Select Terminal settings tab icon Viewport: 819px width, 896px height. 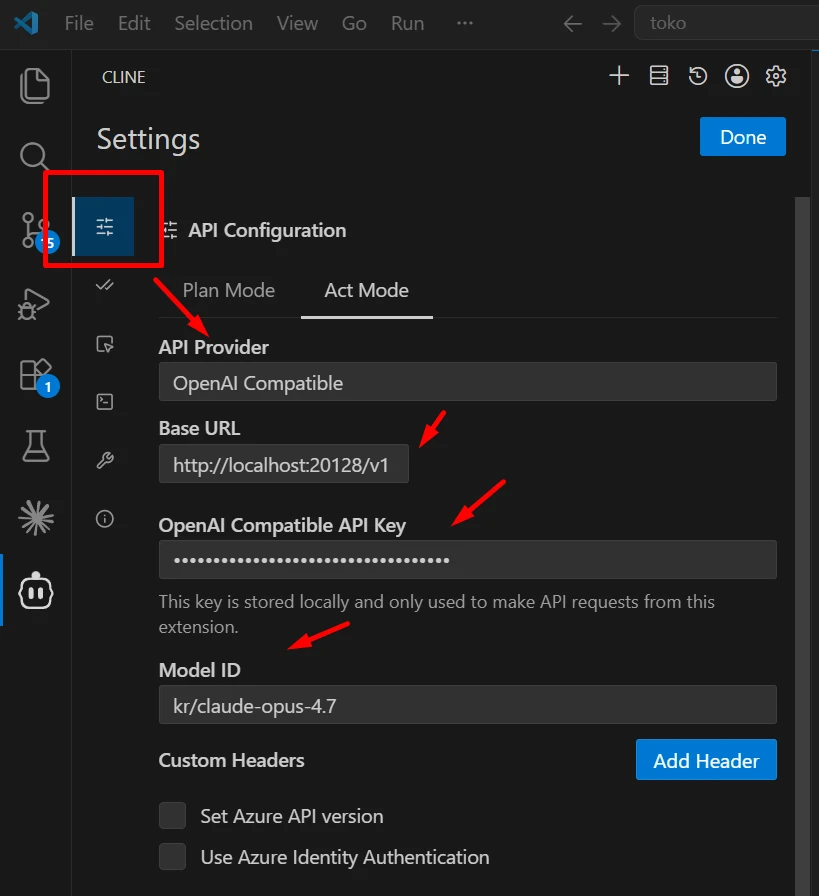pos(105,402)
